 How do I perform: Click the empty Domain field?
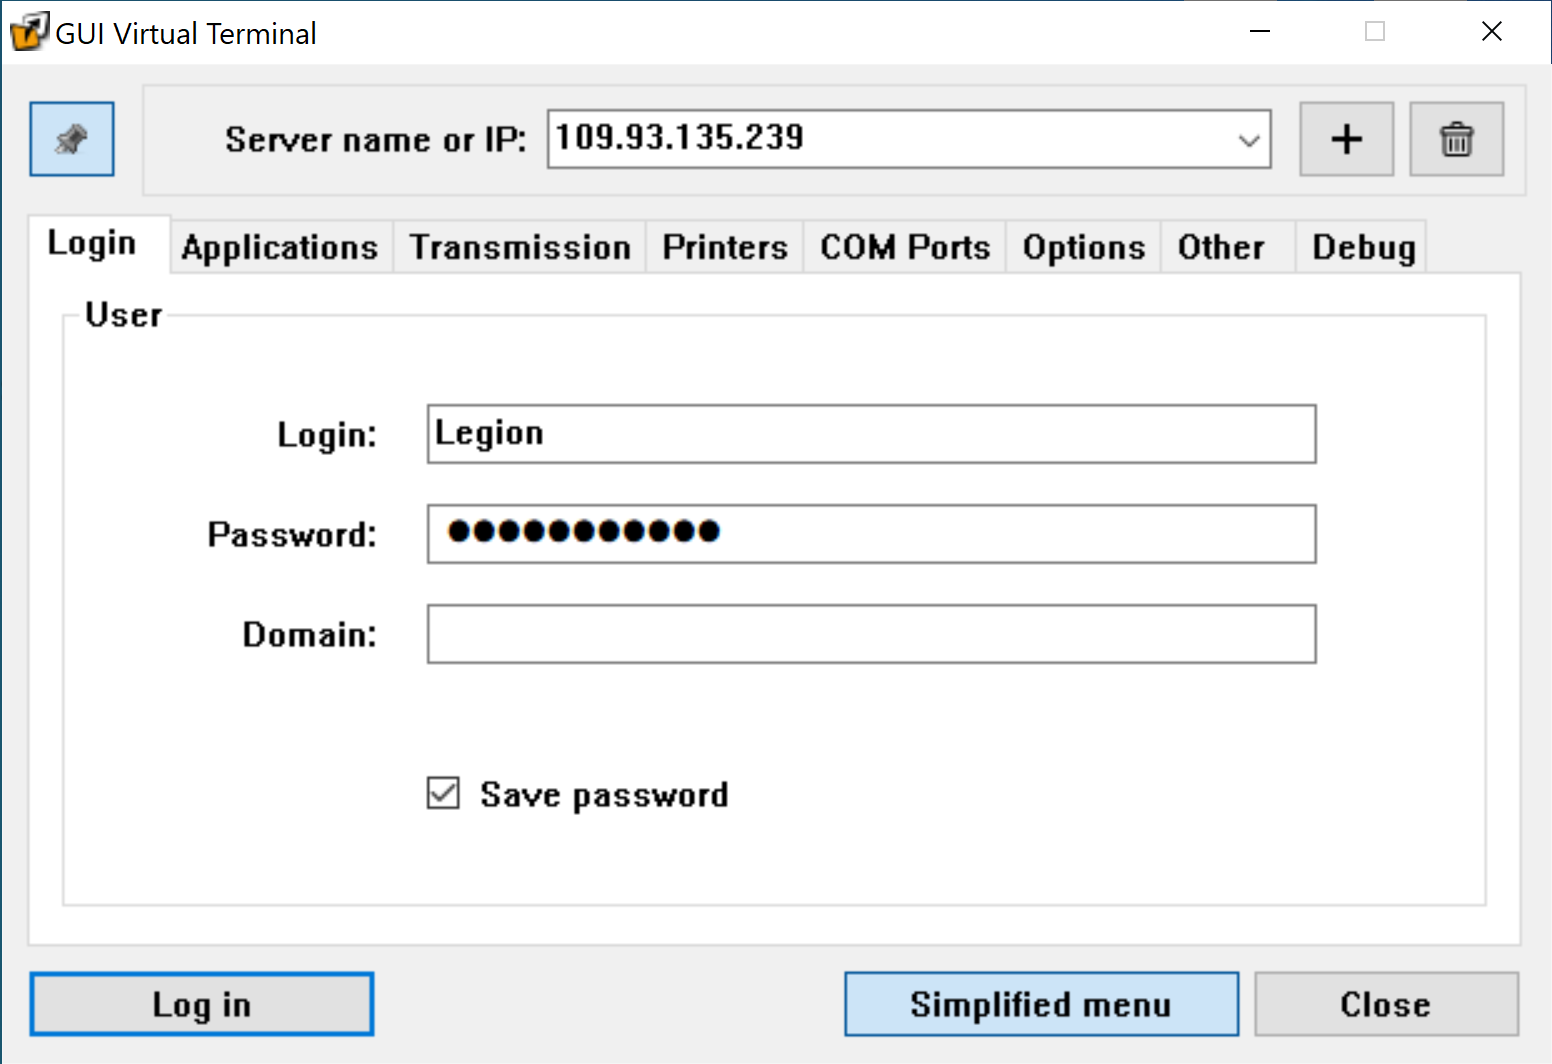(x=871, y=634)
